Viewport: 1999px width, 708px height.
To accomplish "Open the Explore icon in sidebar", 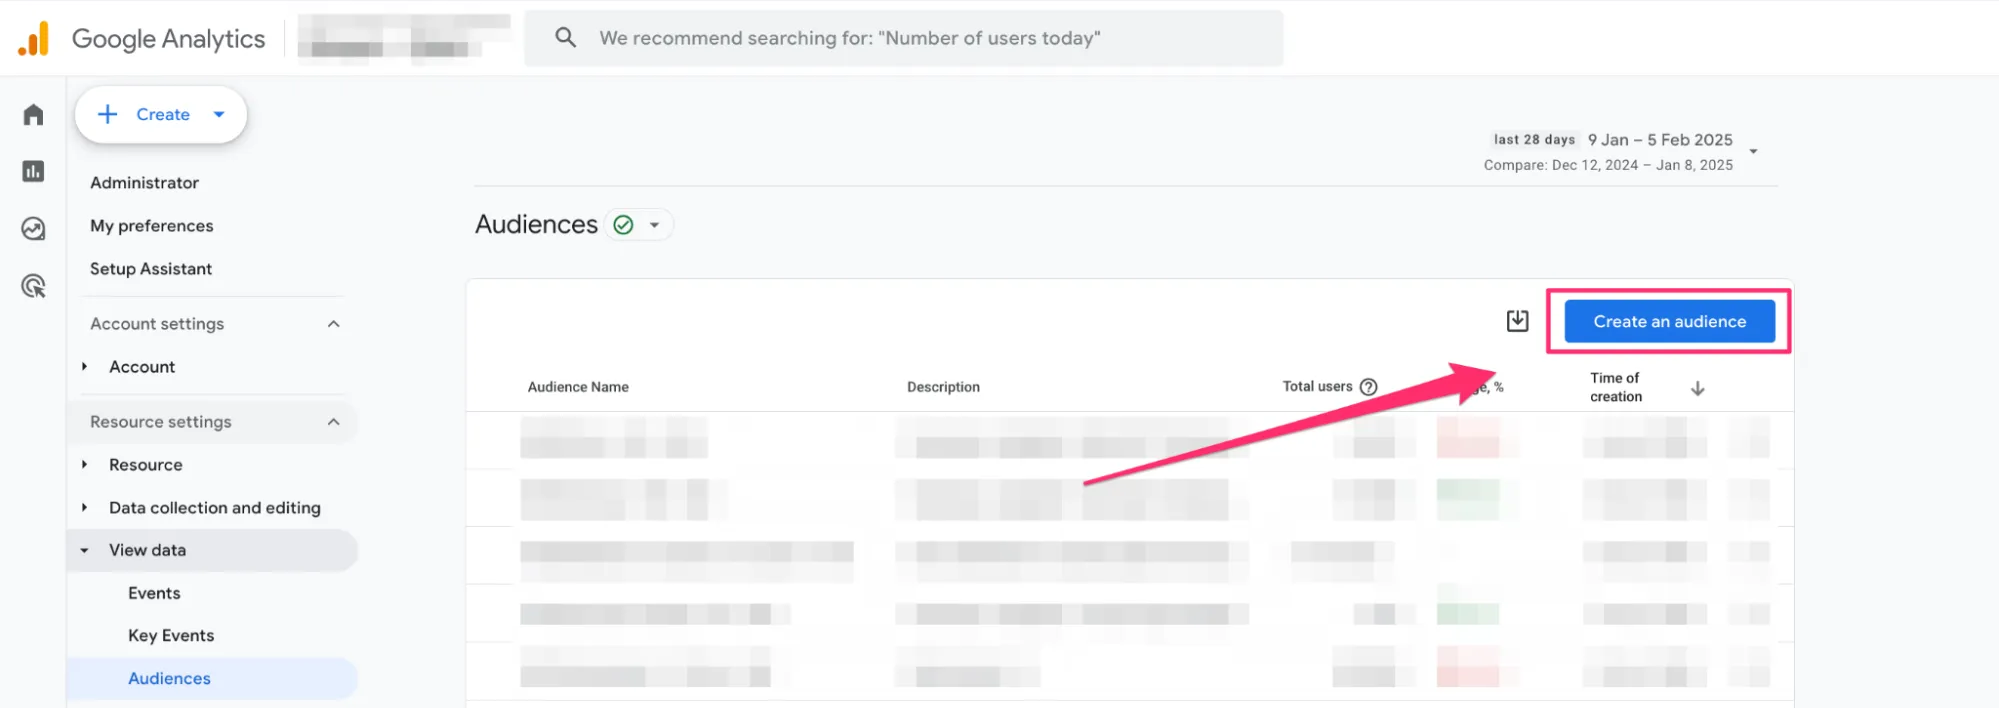I will pos(33,229).
